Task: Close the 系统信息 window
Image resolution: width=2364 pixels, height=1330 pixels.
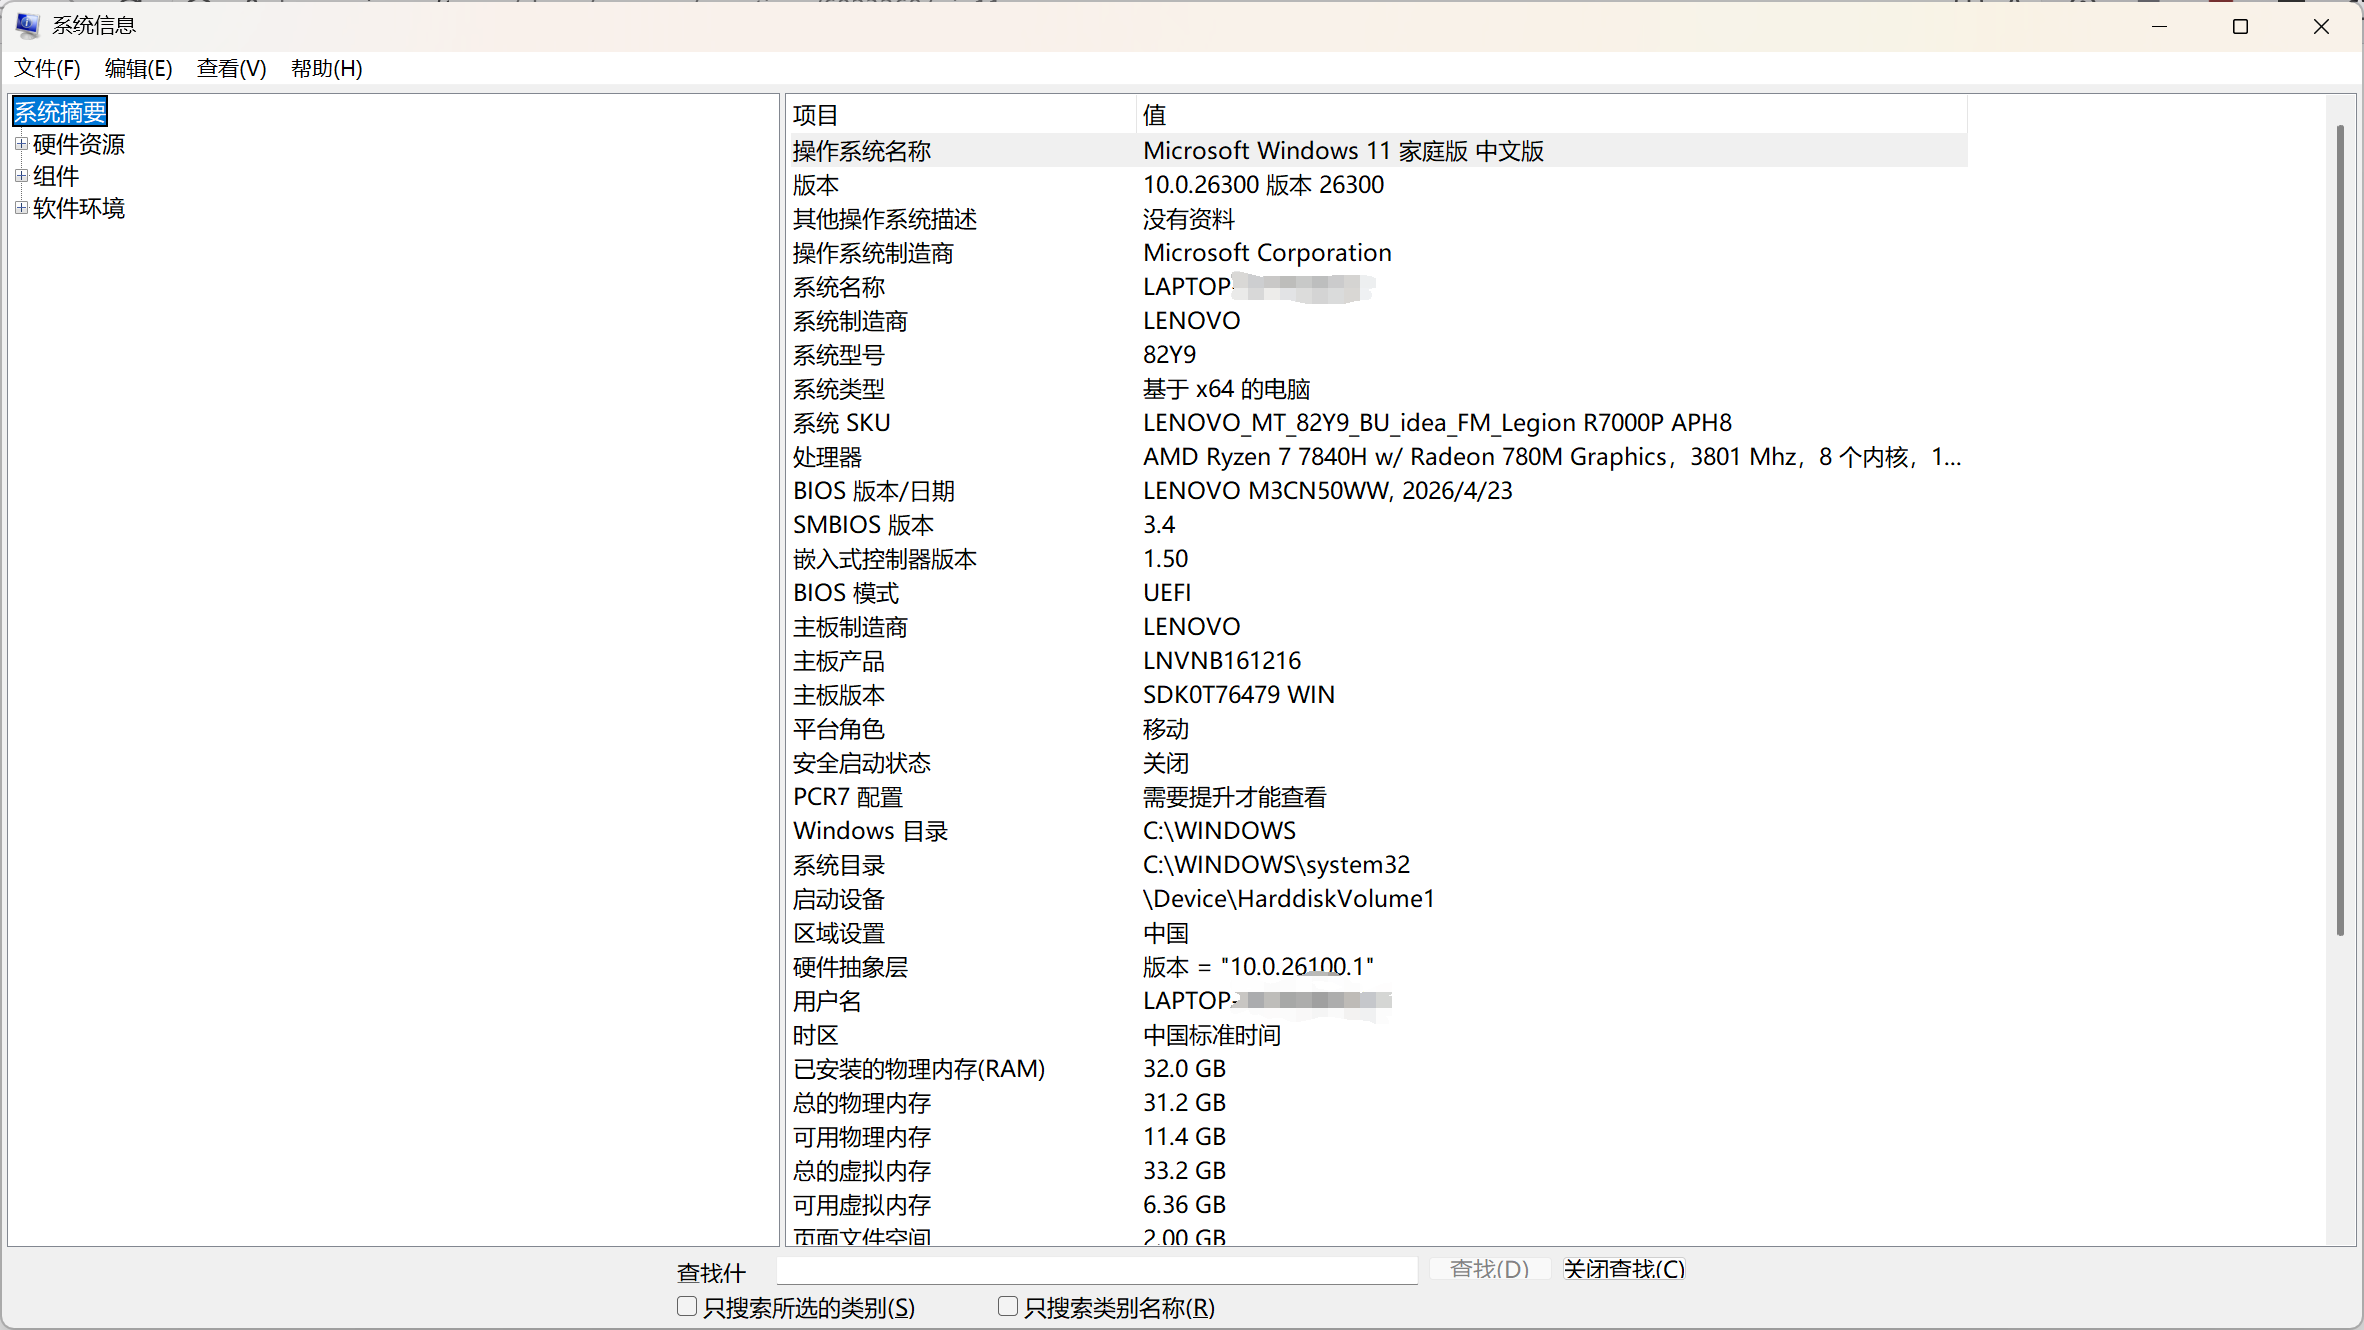Action: pos(2321,26)
